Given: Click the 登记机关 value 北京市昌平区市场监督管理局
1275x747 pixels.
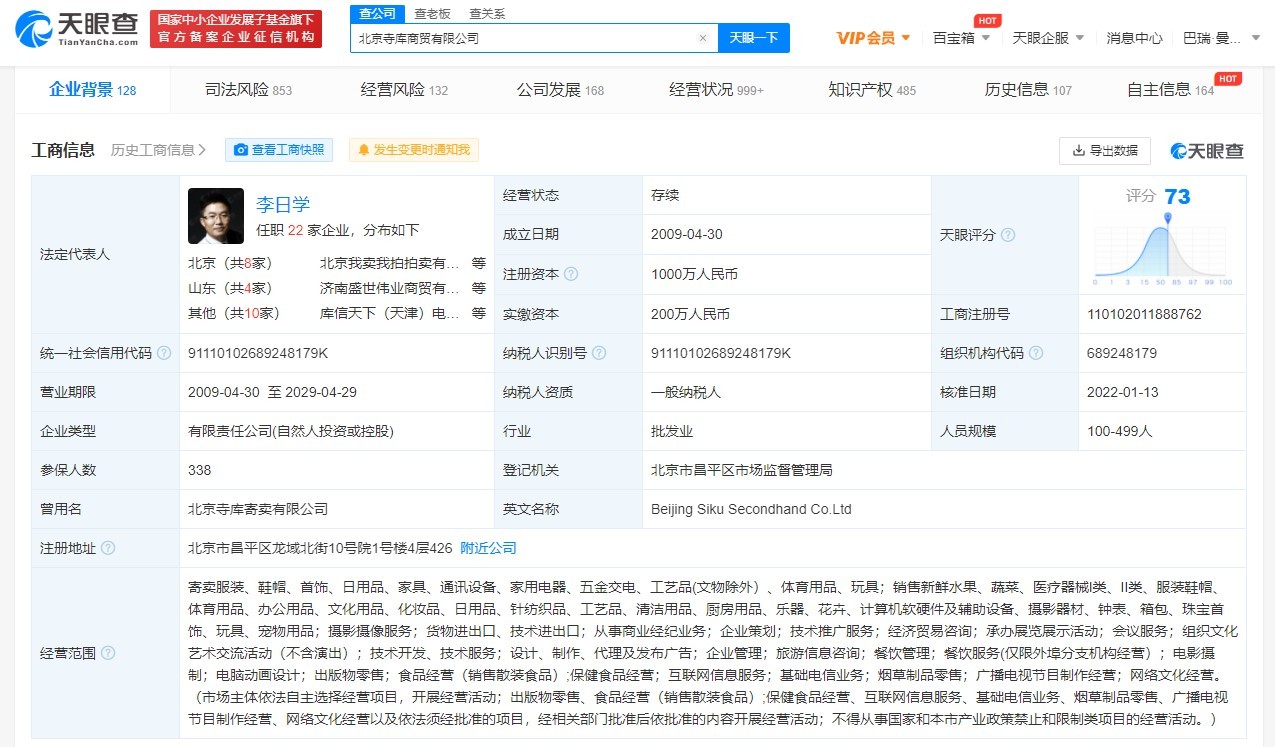Looking at the screenshot, I should coord(742,470).
